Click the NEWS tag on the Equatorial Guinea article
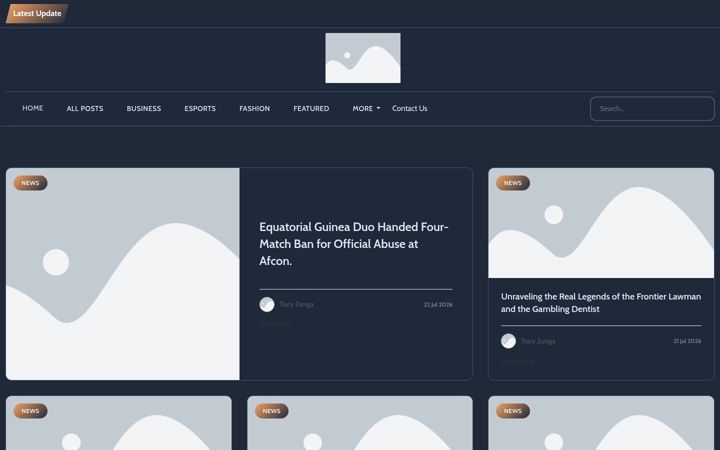720x450 pixels. tap(30, 183)
